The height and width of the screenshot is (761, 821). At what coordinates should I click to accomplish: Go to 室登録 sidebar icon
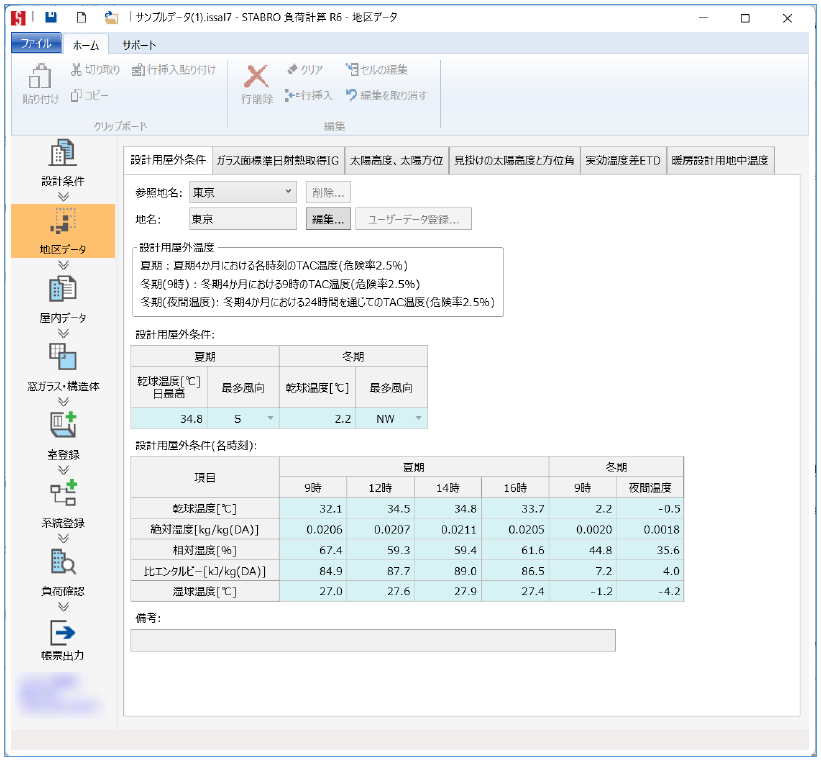(63, 426)
